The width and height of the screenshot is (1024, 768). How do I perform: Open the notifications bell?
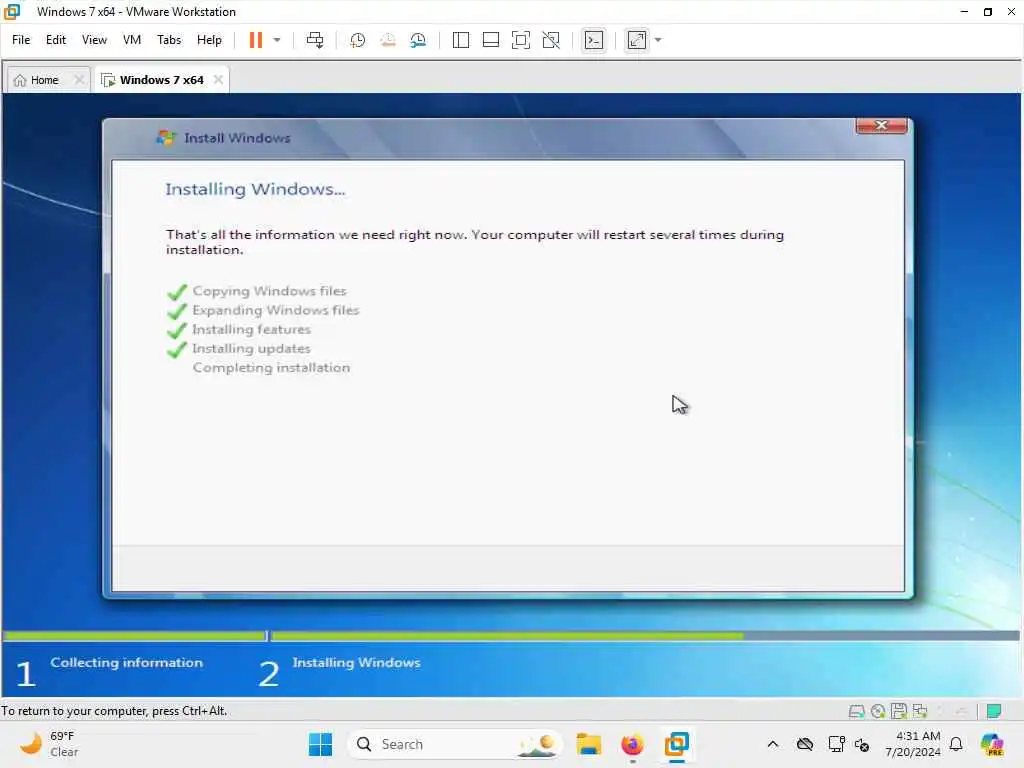[x=956, y=744]
